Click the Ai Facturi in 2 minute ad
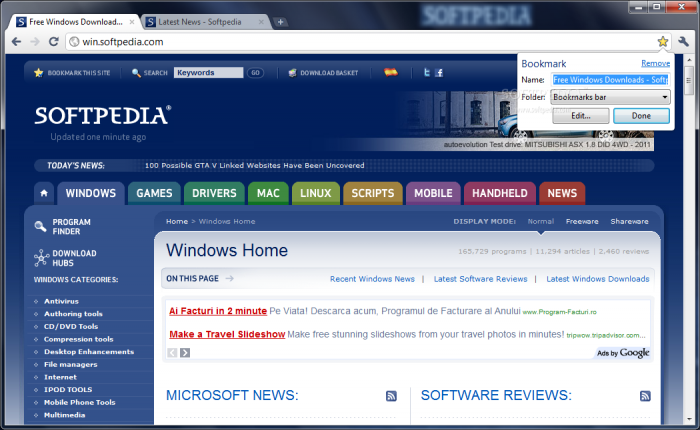Screen dimensions: 700x430 pyautogui.click(x=218, y=311)
